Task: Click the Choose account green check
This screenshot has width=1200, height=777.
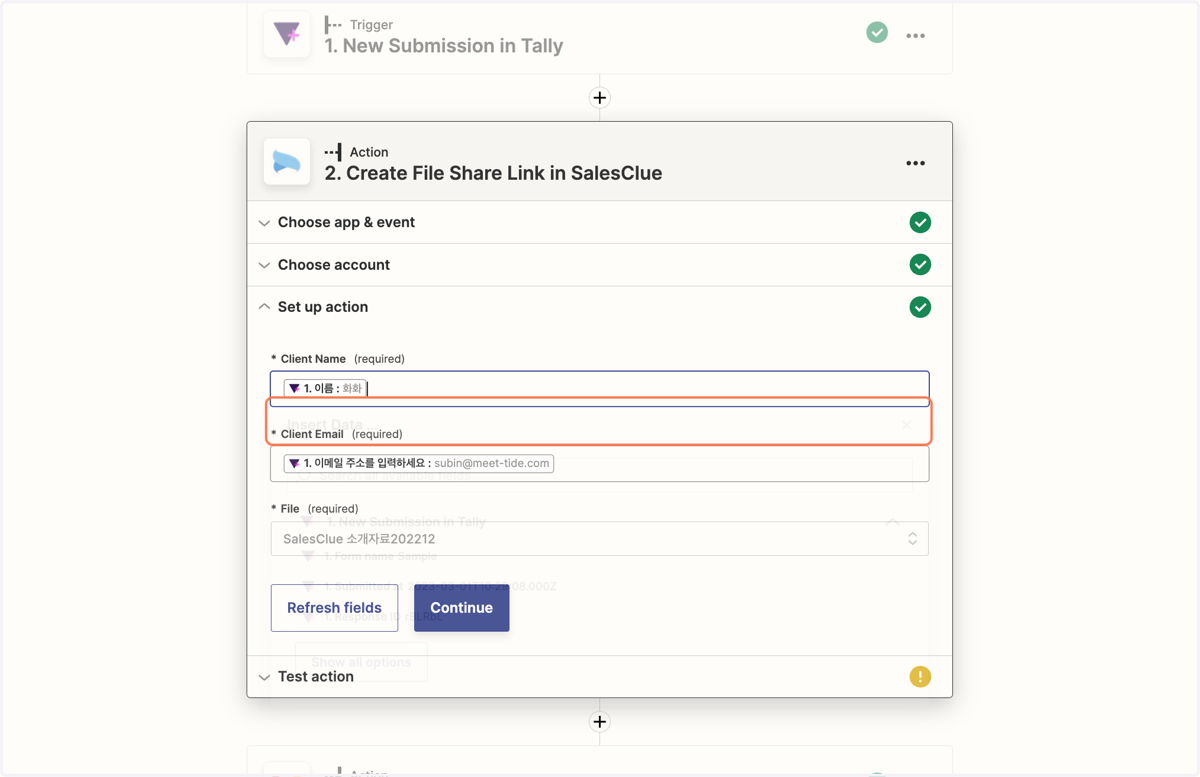Action: click(920, 265)
